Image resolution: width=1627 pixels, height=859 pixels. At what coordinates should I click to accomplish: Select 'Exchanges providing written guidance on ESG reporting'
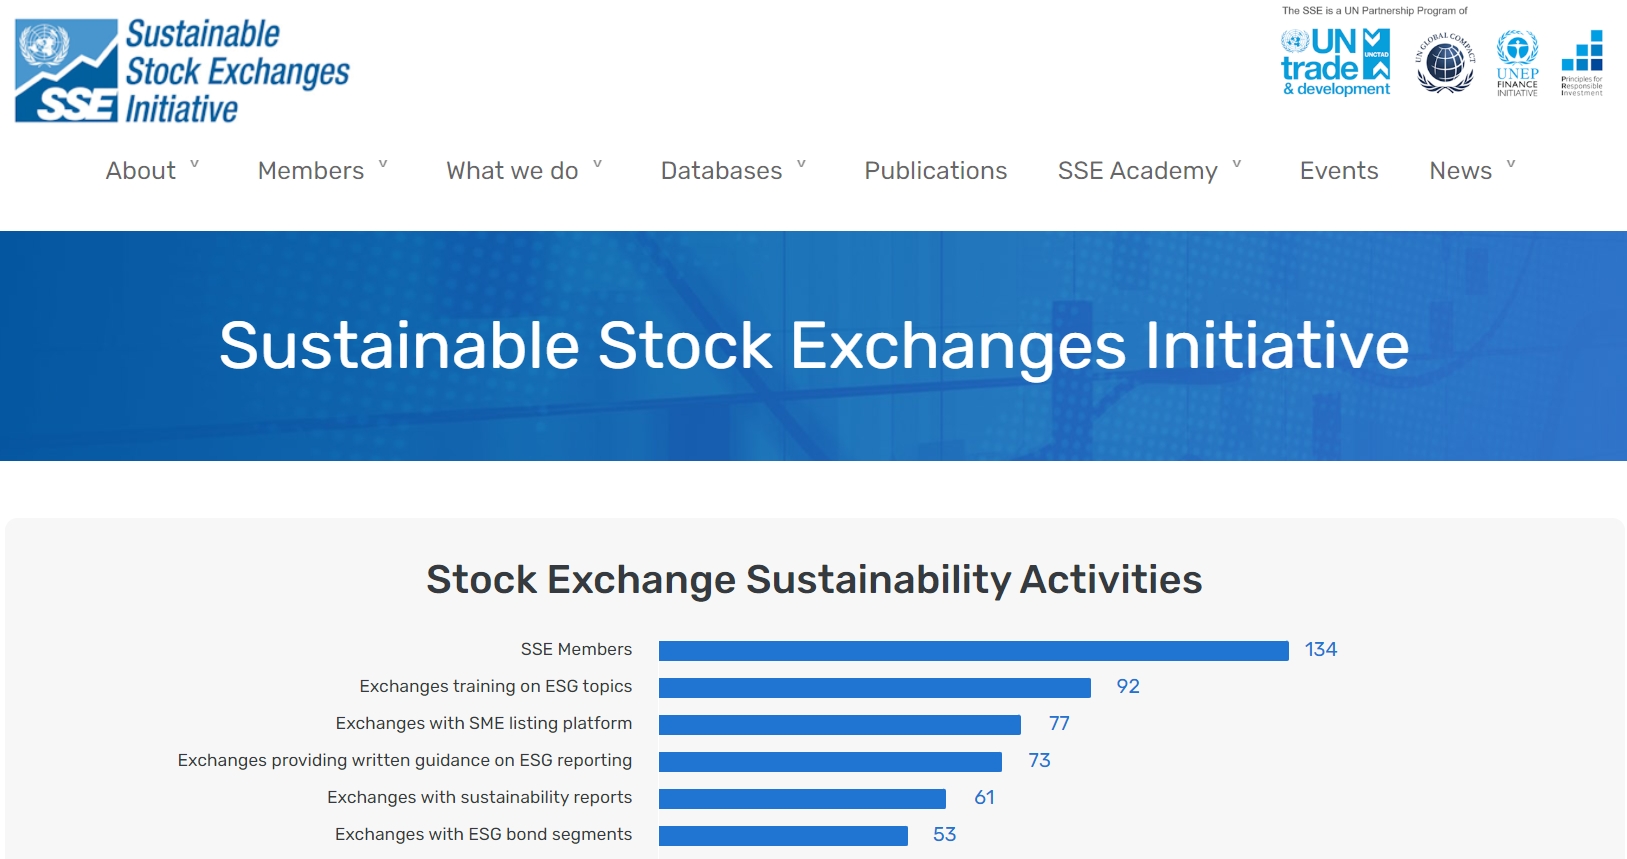point(405,760)
